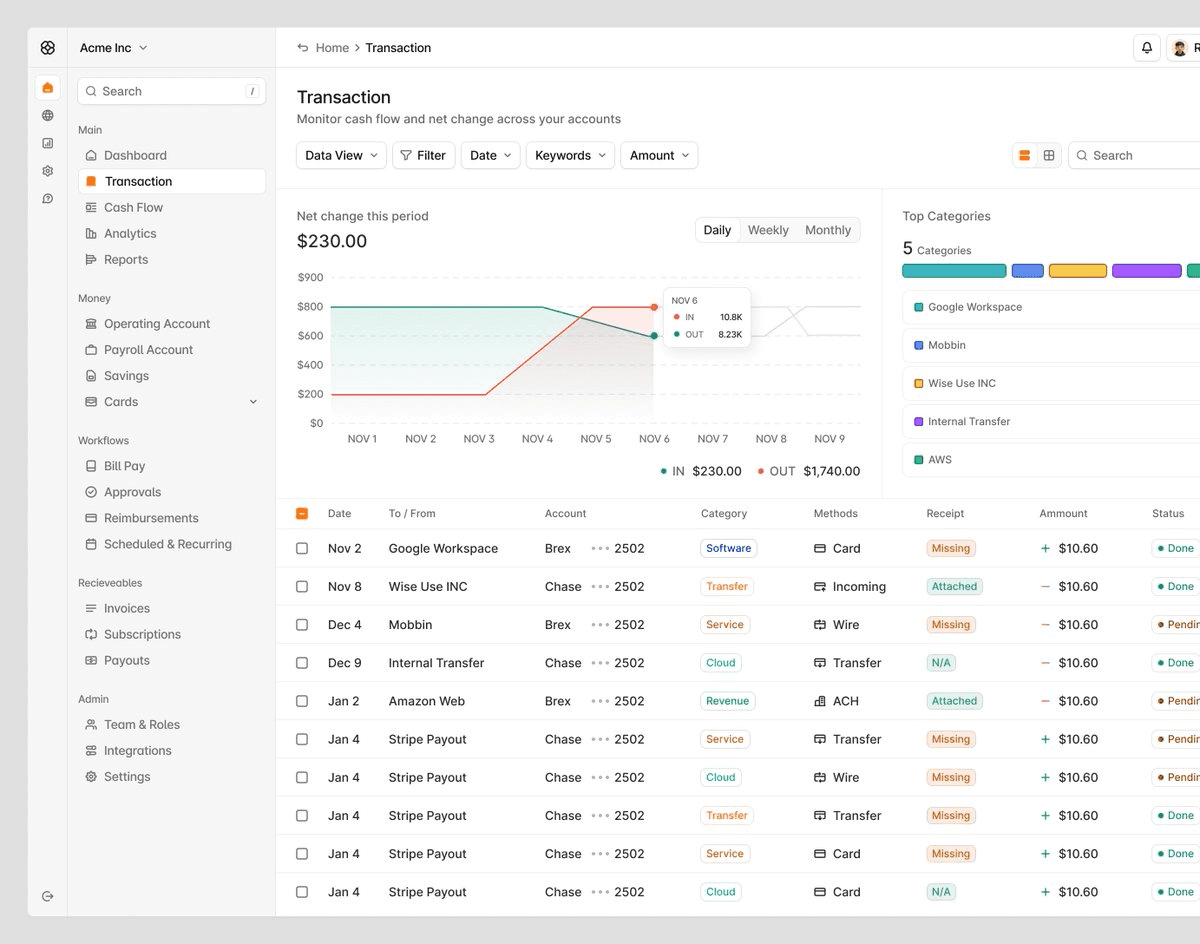This screenshot has height=944, width=1200.
Task: Check the Stripe Payout row with the N/A receipt
Action: [x=302, y=892]
